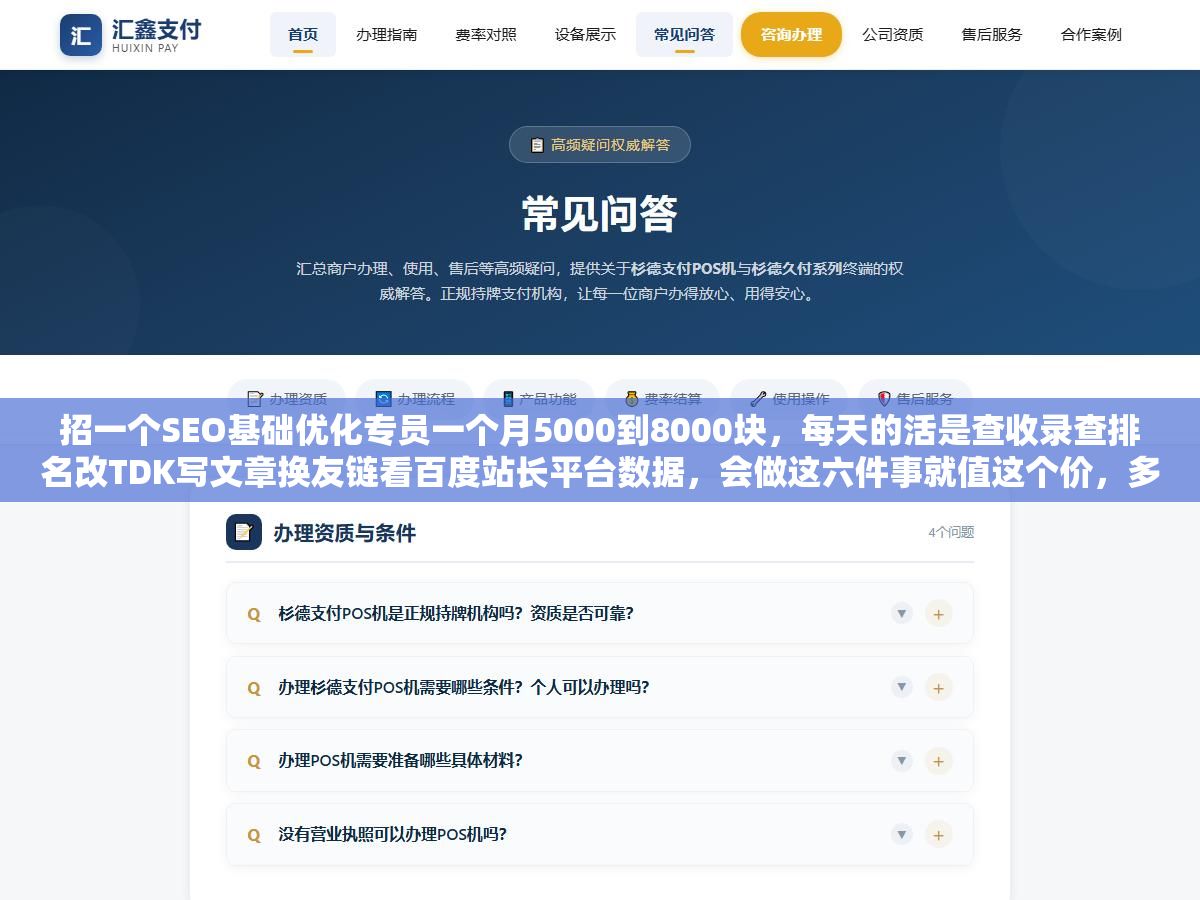Click Q icon of 没有营业执照 question
1200x900 pixels.
click(x=254, y=835)
